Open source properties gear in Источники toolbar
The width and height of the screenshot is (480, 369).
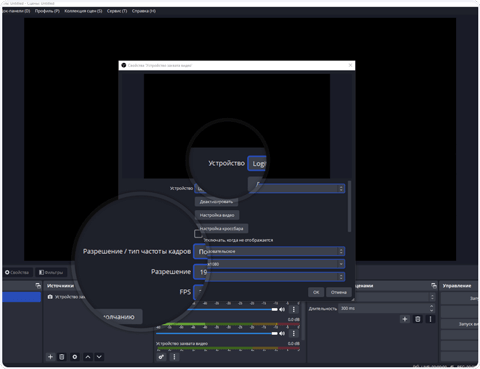pyautogui.click(x=75, y=357)
